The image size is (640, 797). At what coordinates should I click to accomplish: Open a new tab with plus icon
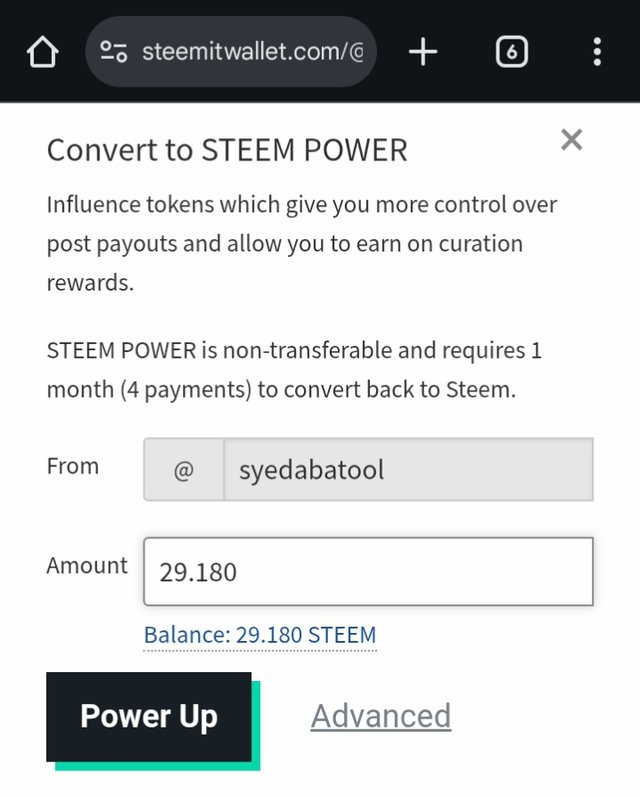(423, 52)
